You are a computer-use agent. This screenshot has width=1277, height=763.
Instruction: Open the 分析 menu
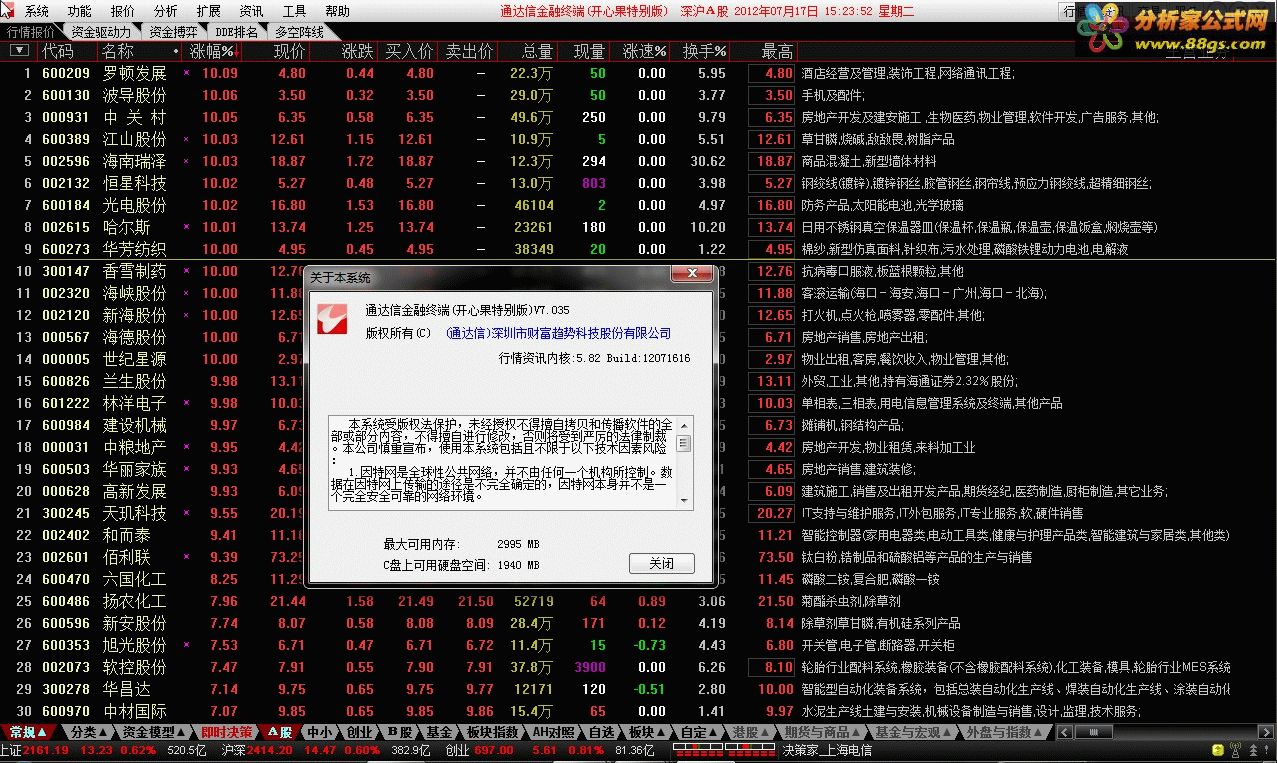tap(165, 11)
